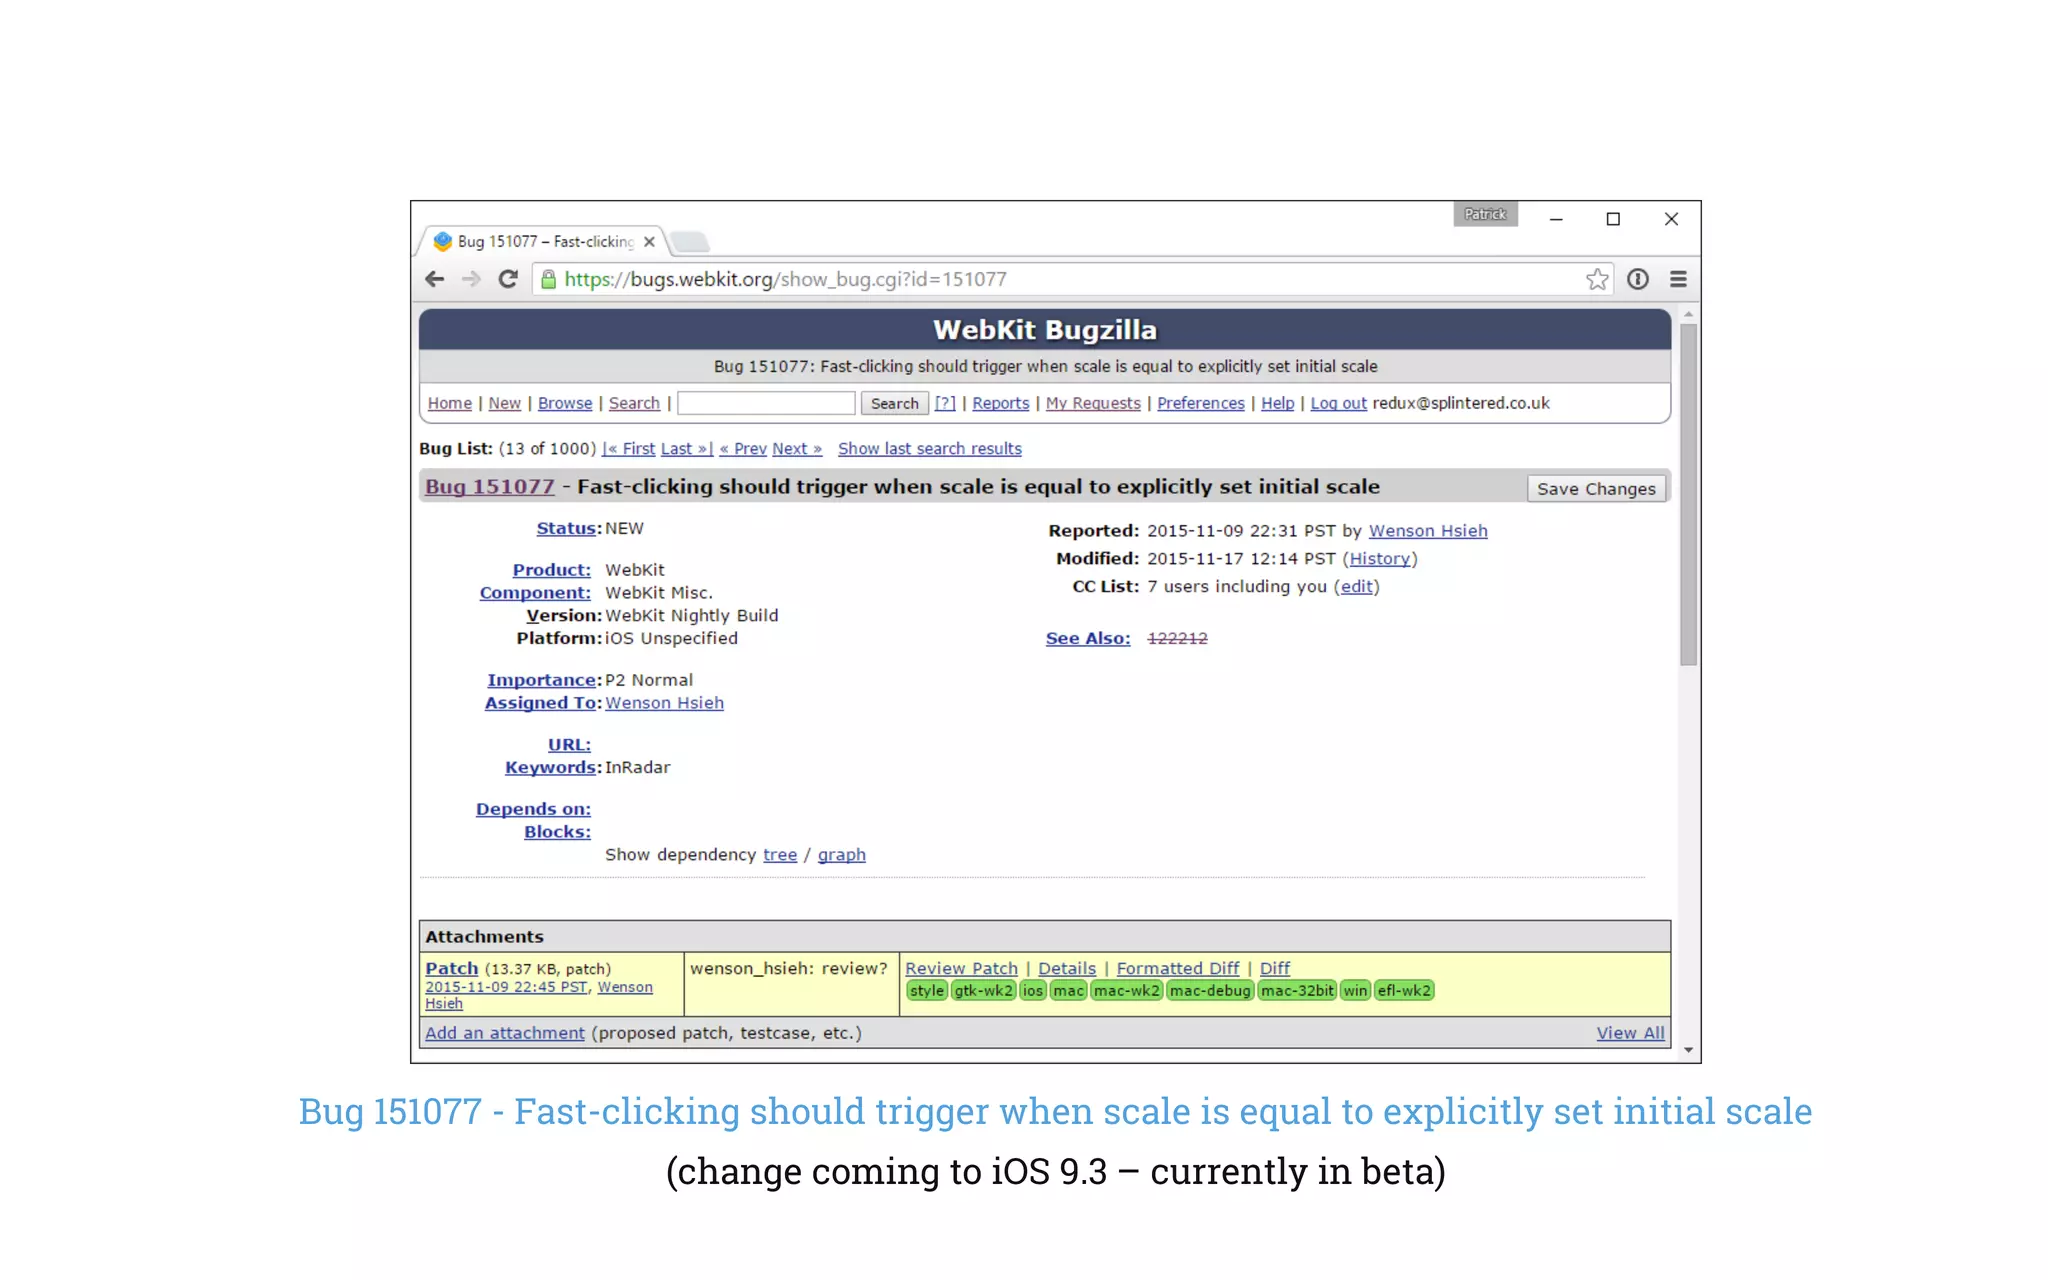The height and width of the screenshot is (1280, 2048).
Task: Go to Next bug in list
Action: (797, 449)
